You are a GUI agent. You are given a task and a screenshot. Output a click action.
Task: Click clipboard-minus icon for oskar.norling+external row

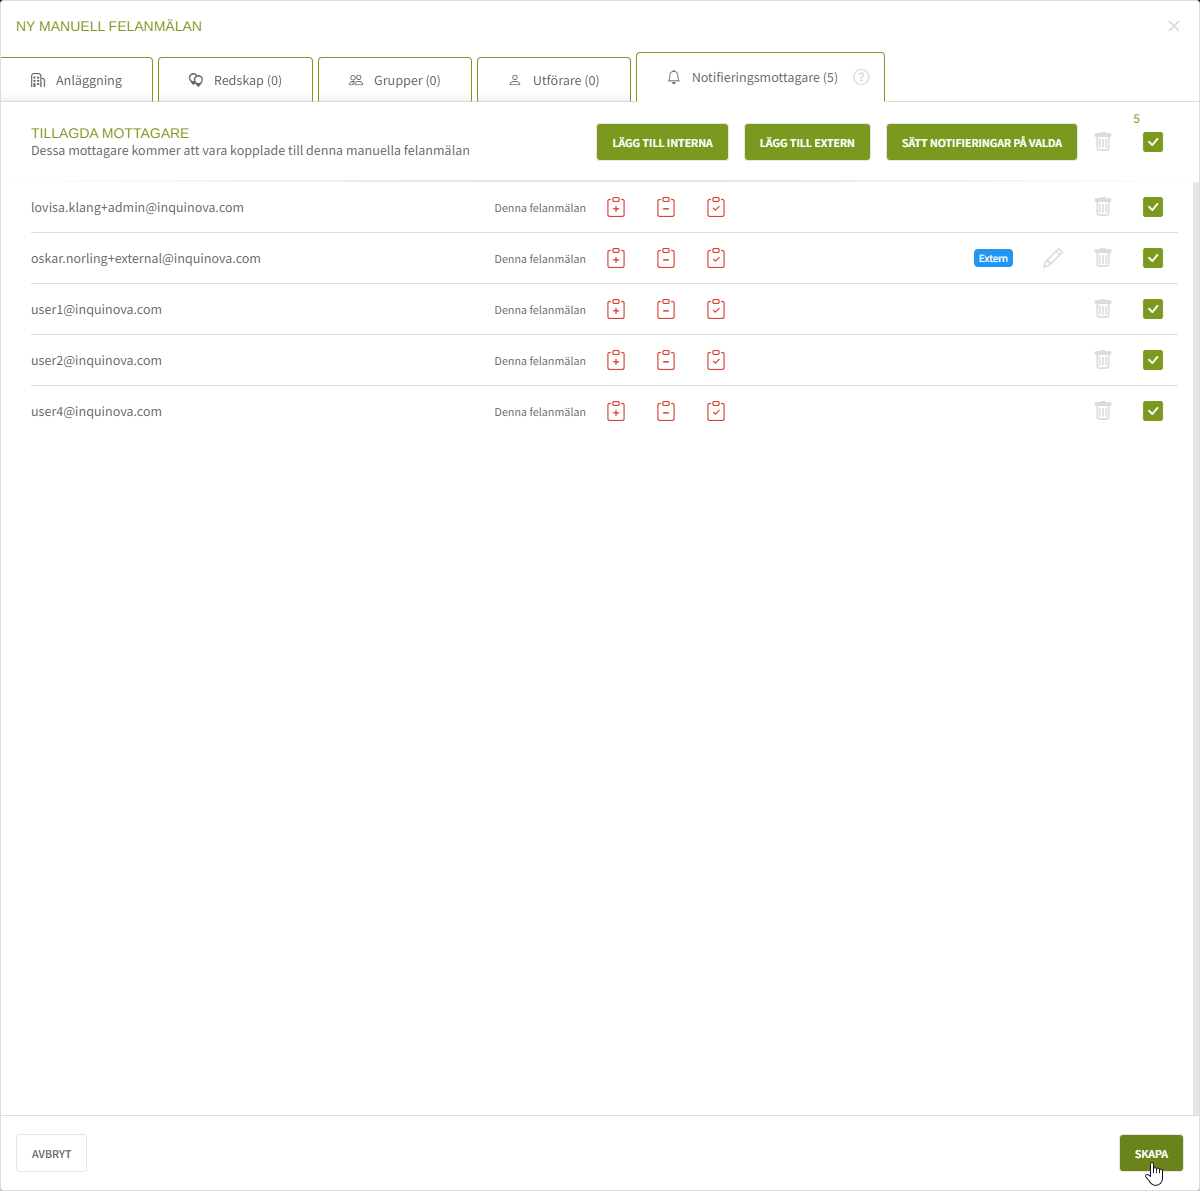click(x=666, y=259)
